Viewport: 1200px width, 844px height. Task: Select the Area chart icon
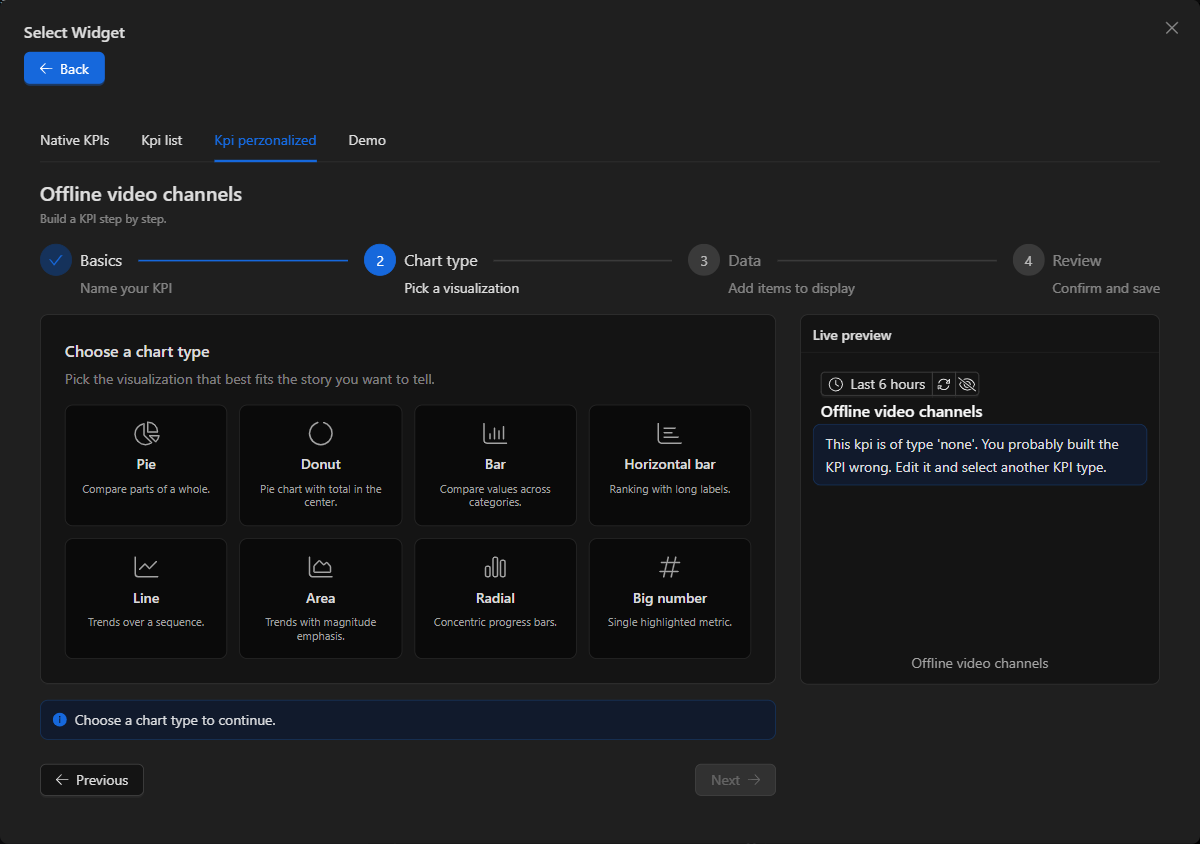tap(320, 567)
